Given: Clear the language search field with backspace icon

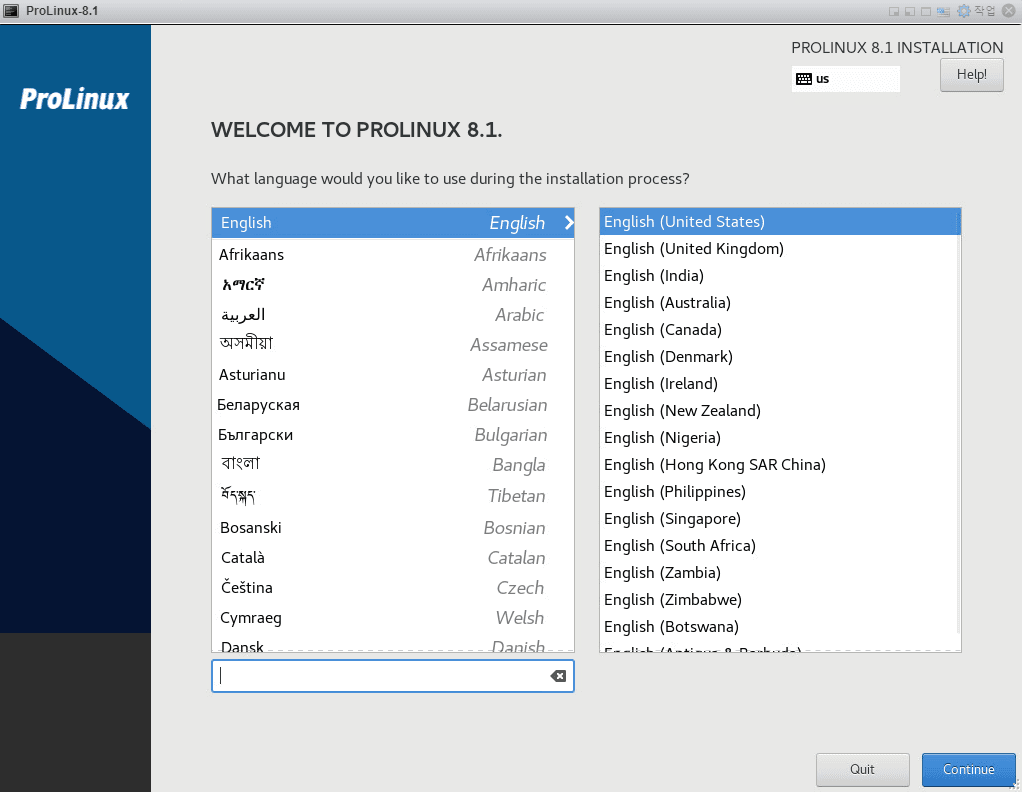Looking at the screenshot, I should click(558, 676).
